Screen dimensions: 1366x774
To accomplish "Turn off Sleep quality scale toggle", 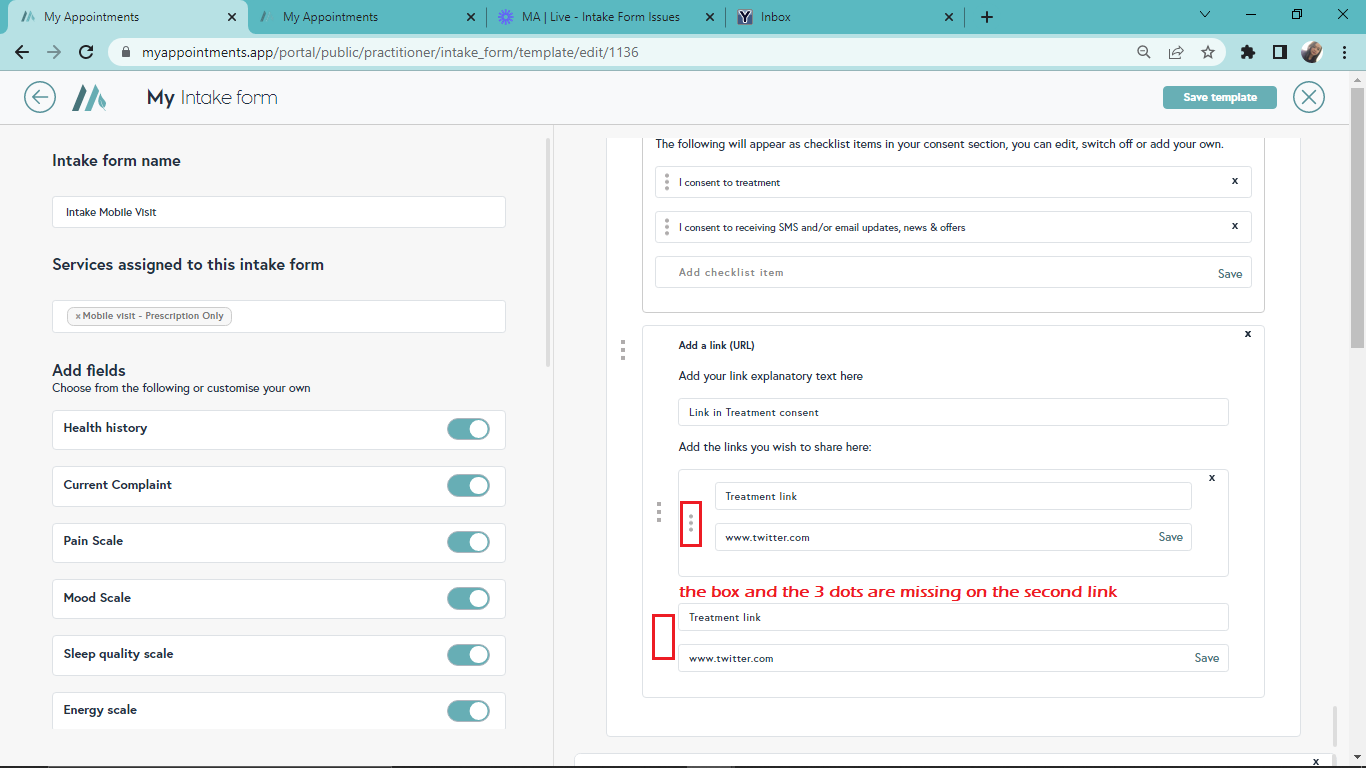I will point(468,655).
